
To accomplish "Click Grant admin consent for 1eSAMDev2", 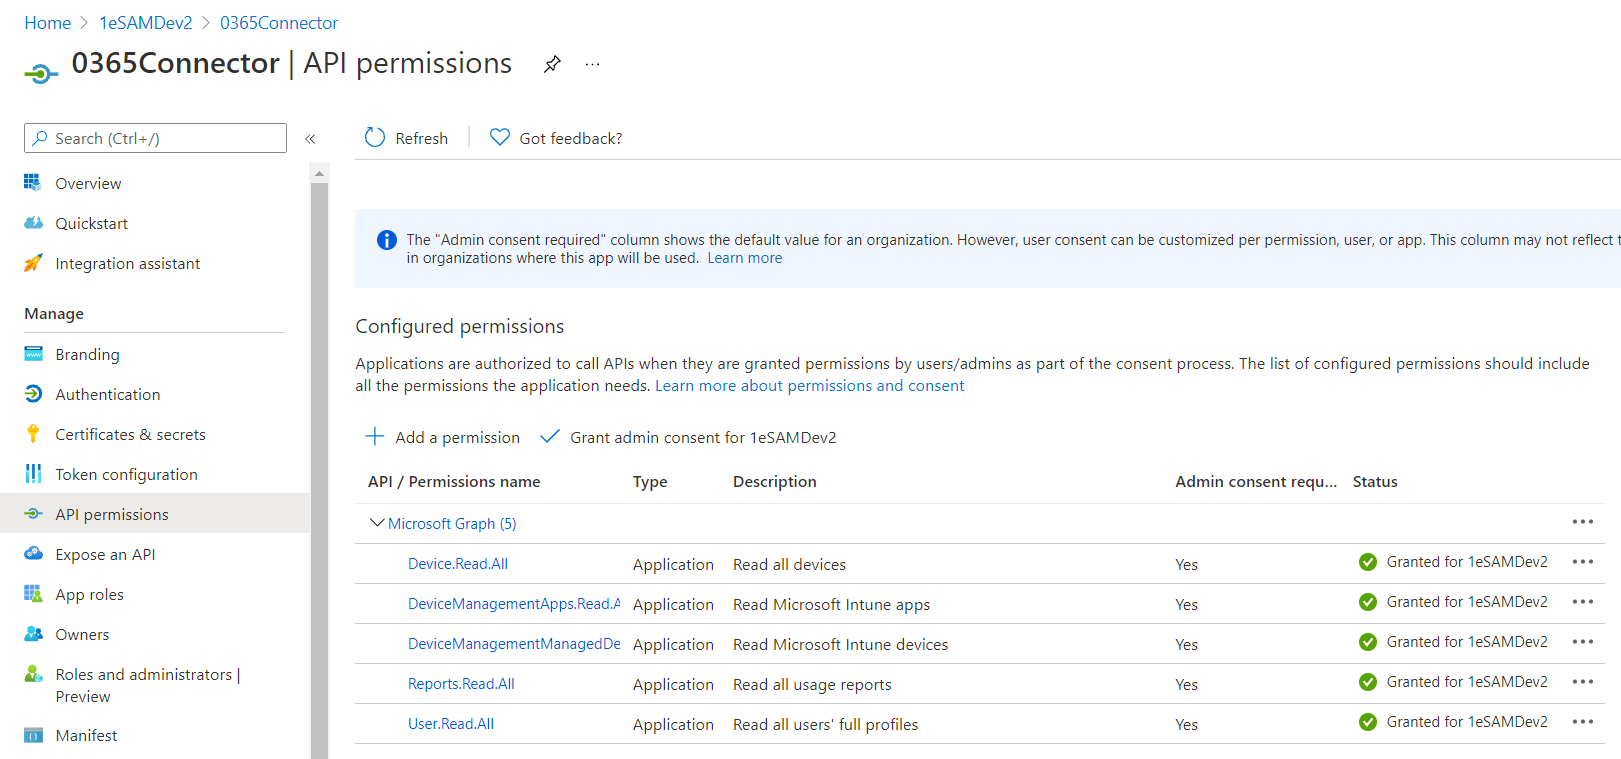I will [689, 437].
